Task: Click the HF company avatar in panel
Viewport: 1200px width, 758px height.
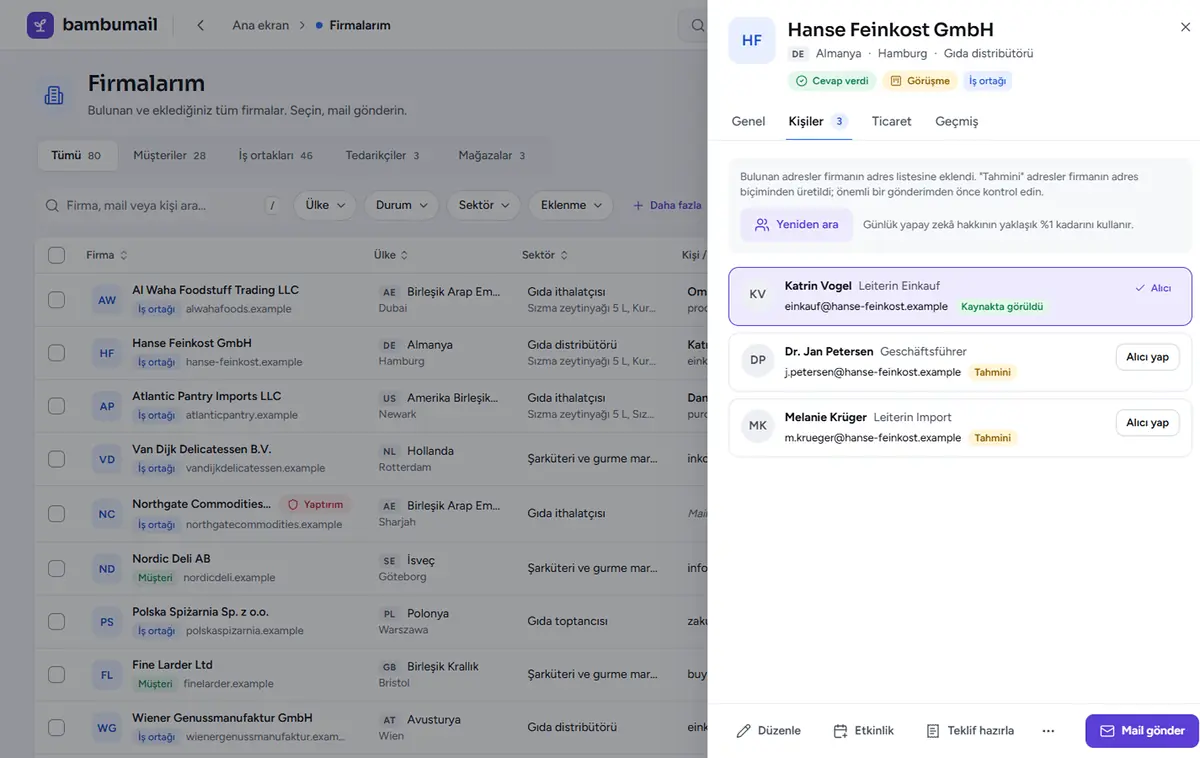Action: click(752, 41)
